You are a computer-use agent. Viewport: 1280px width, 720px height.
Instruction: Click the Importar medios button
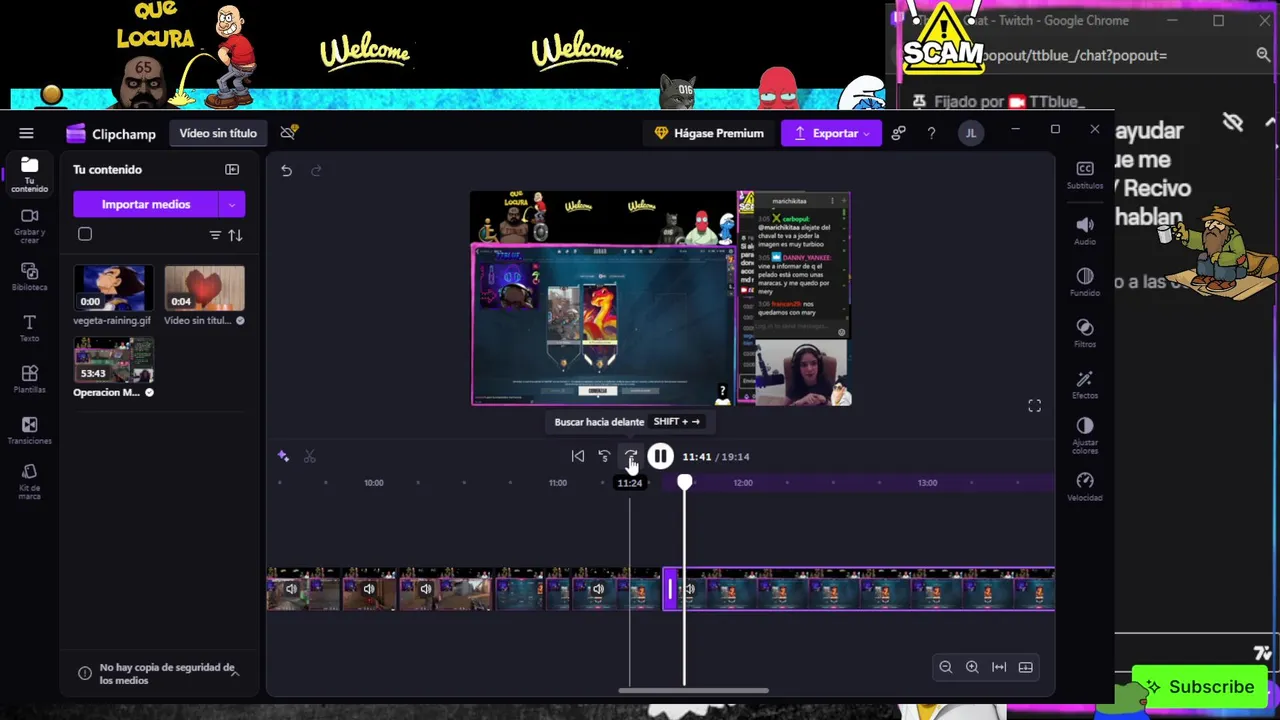146,204
